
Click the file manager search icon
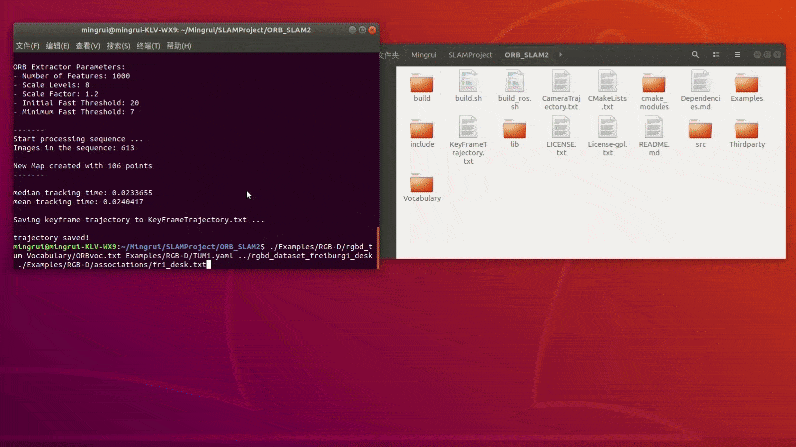pyautogui.click(x=695, y=55)
